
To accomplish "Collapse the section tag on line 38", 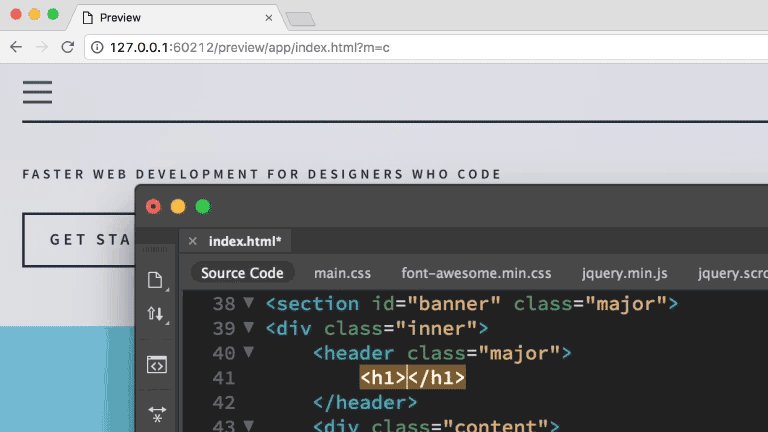I will (248, 304).
